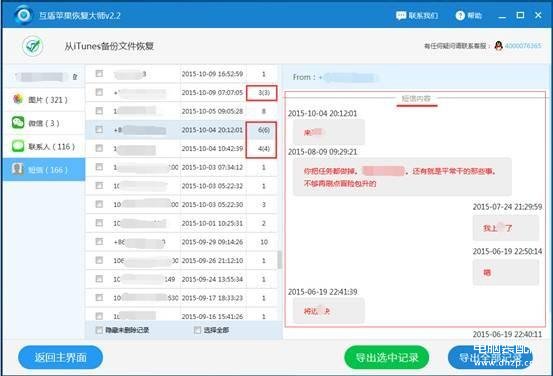
Task: Click the app logo in the title bar
Action: tap(24, 15)
